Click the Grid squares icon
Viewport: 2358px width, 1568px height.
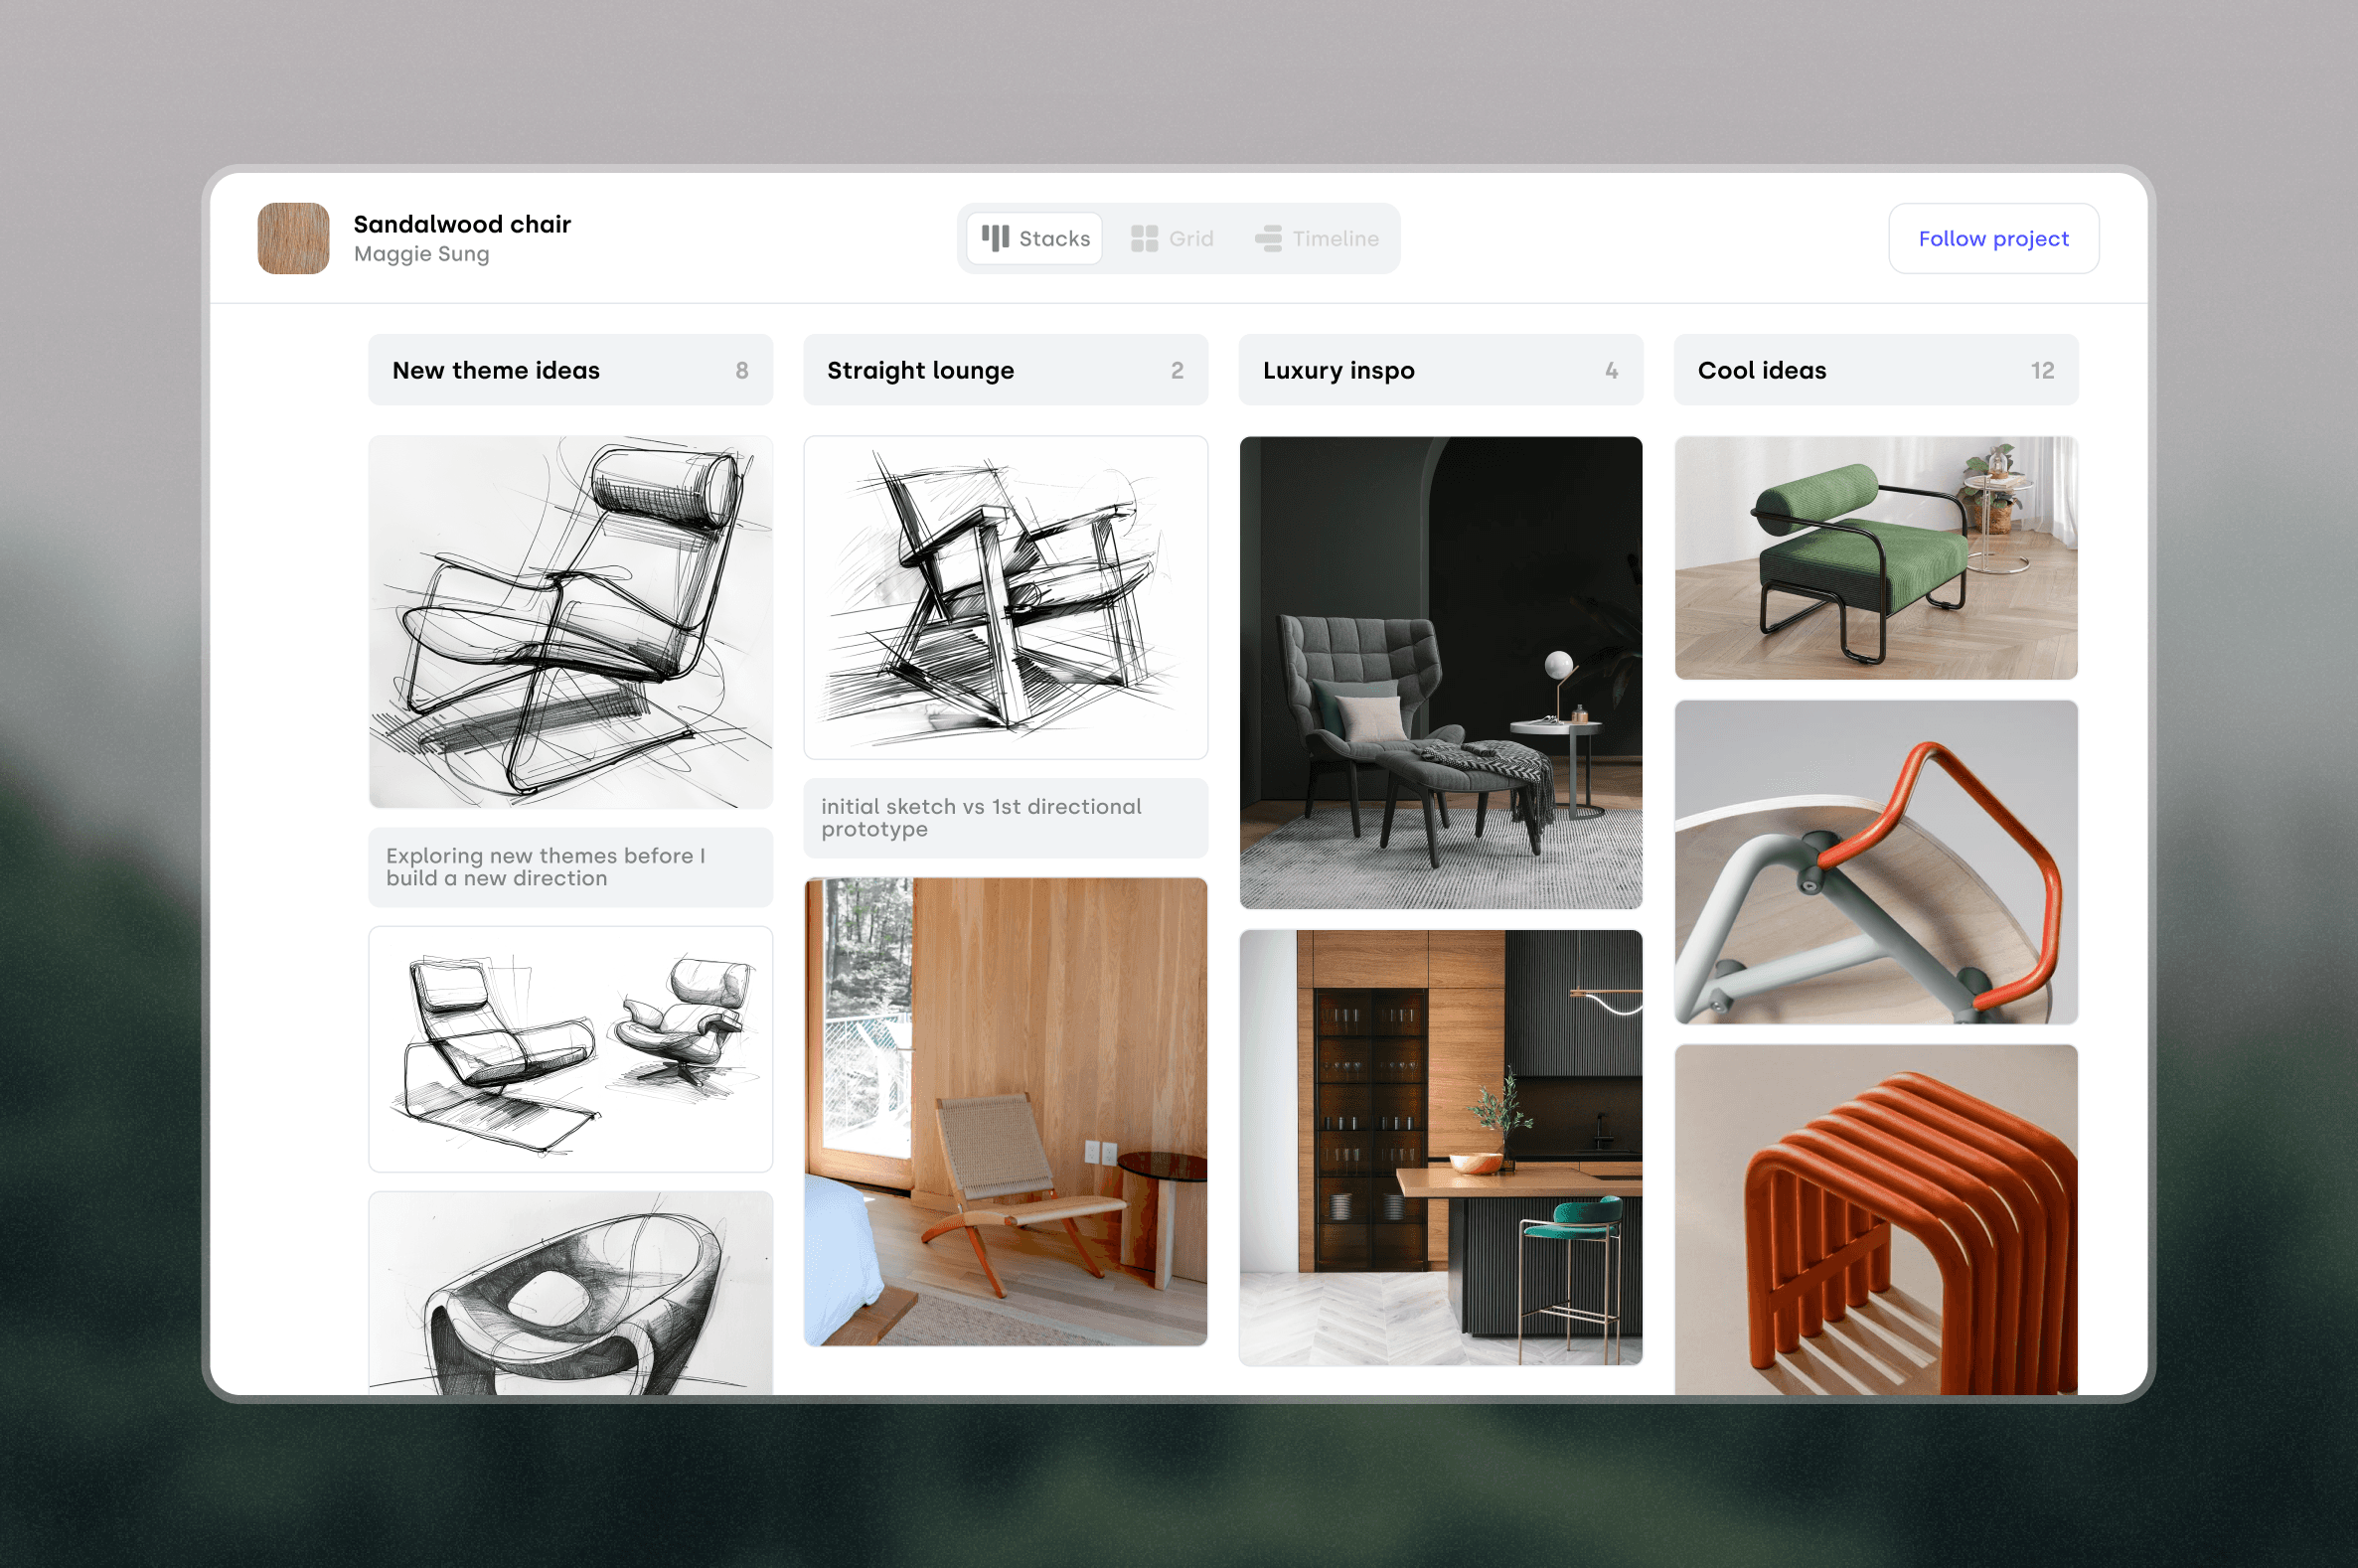click(x=1144, y=238)
